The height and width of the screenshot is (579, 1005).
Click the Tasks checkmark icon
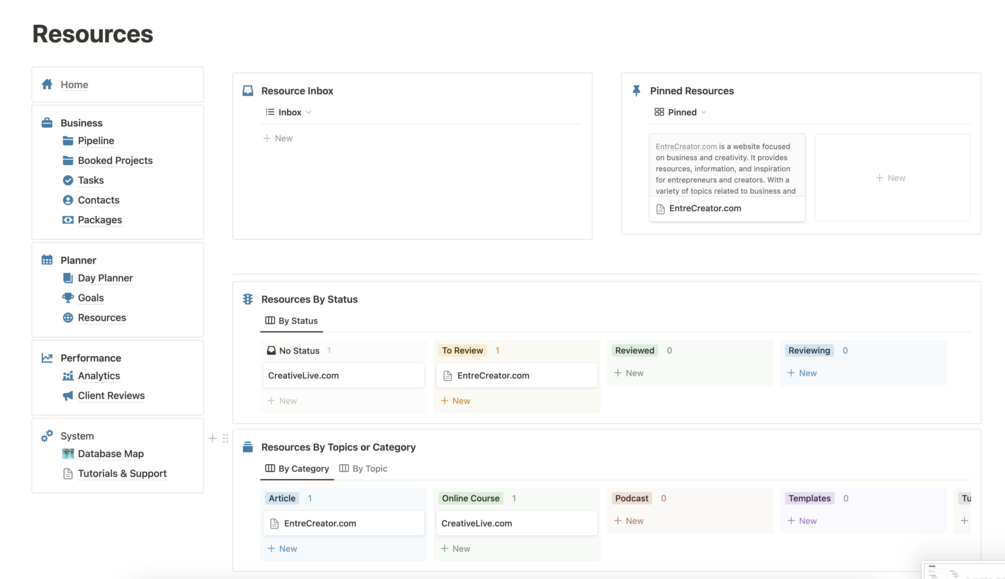pos(68,180)
